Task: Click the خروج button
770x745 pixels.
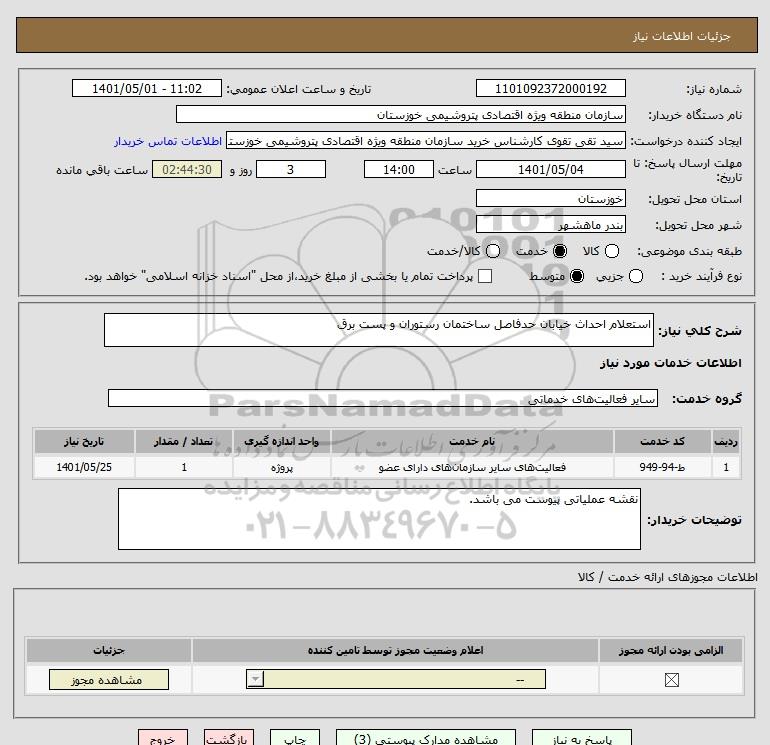Action: 163,738
